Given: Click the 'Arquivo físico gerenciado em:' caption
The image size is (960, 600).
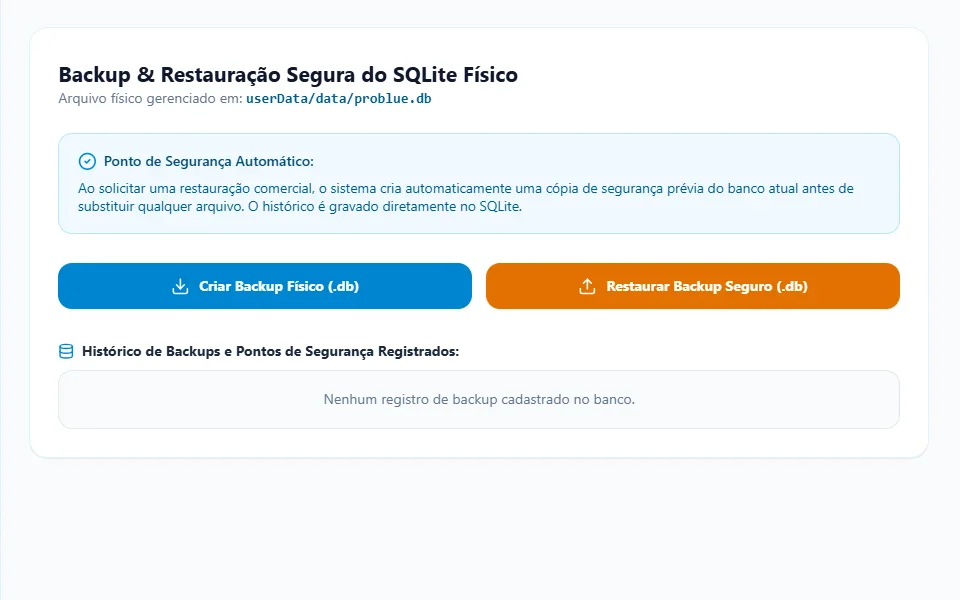Looking at the screenshot, I should (x=151, y=99).
